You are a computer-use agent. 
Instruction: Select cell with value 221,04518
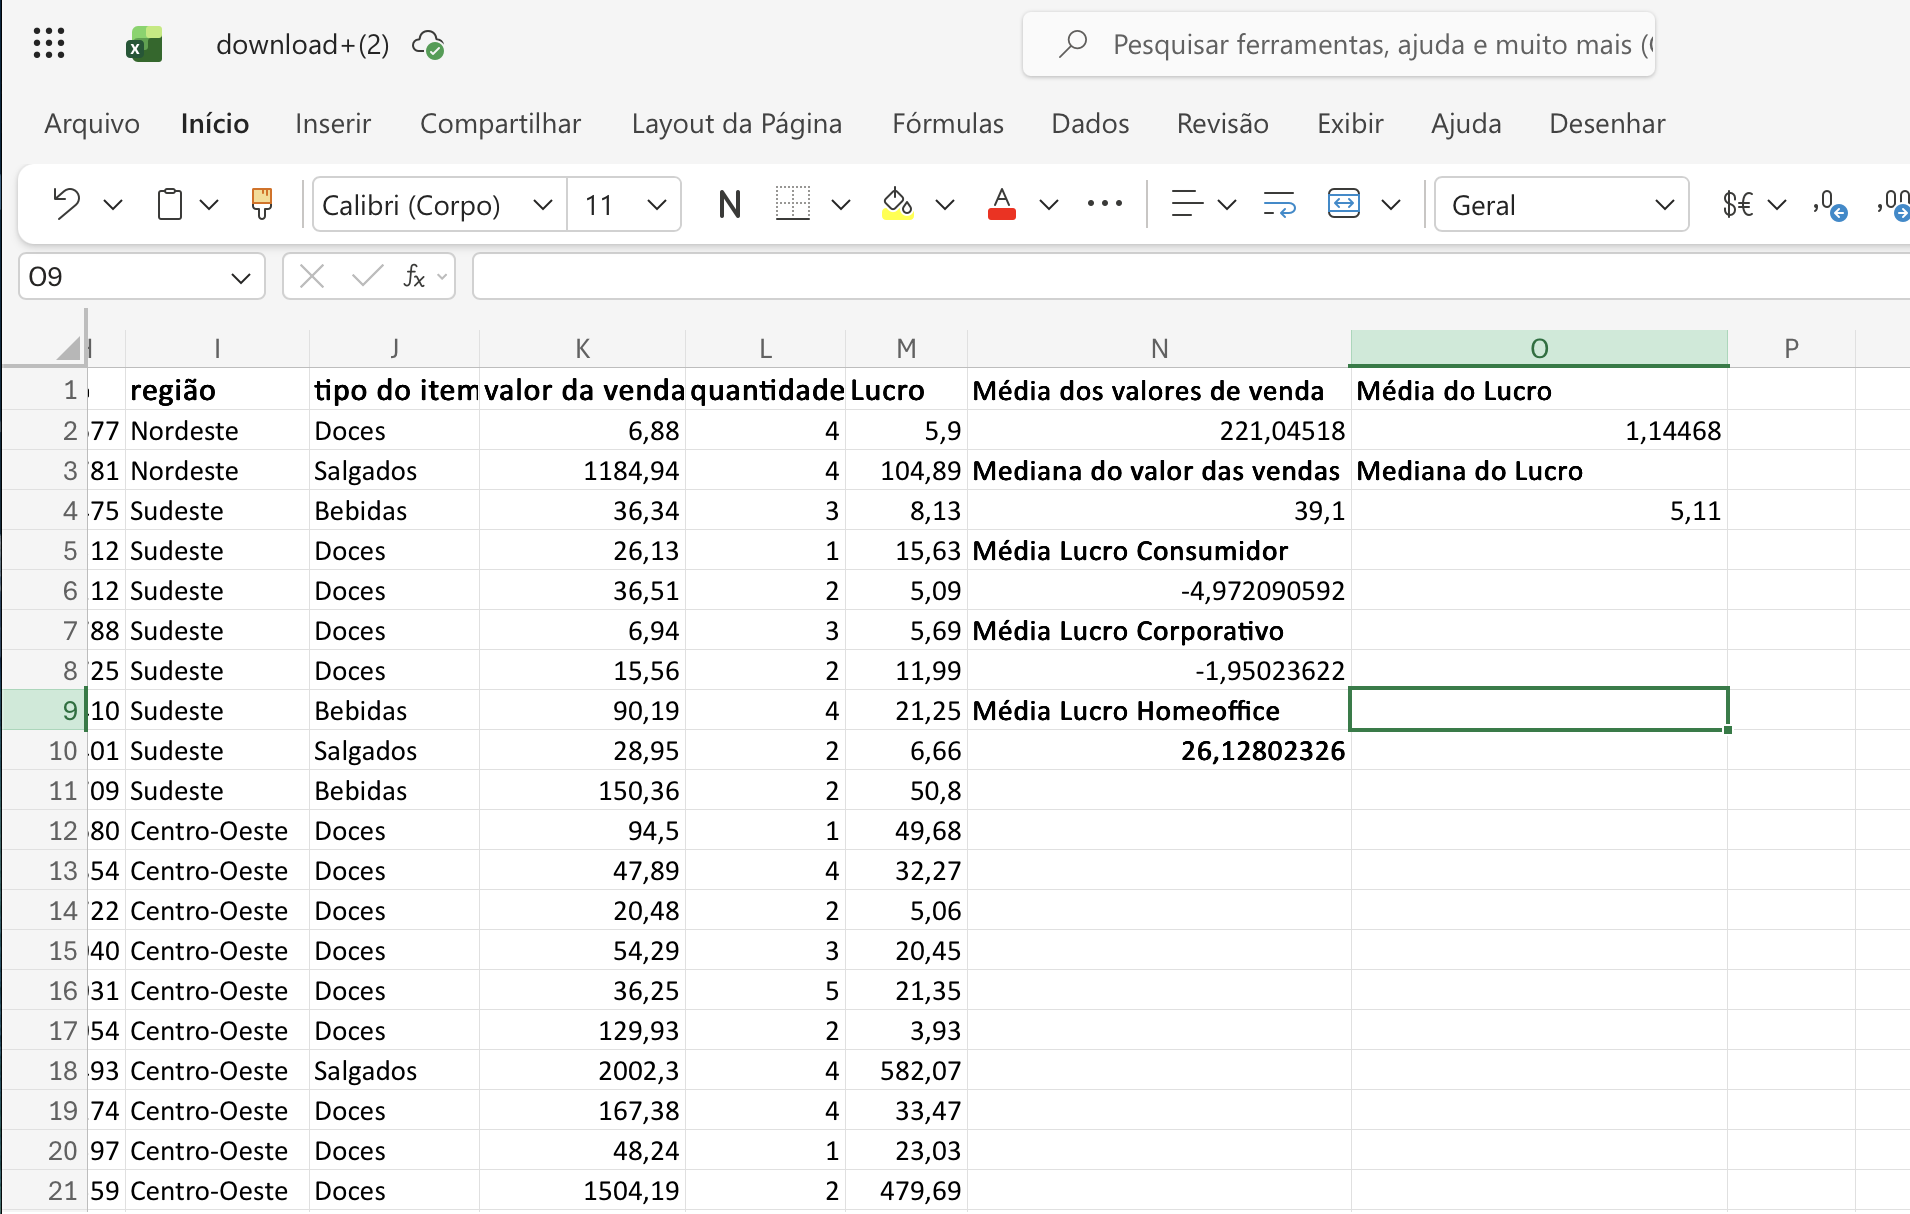(1159, 430)
